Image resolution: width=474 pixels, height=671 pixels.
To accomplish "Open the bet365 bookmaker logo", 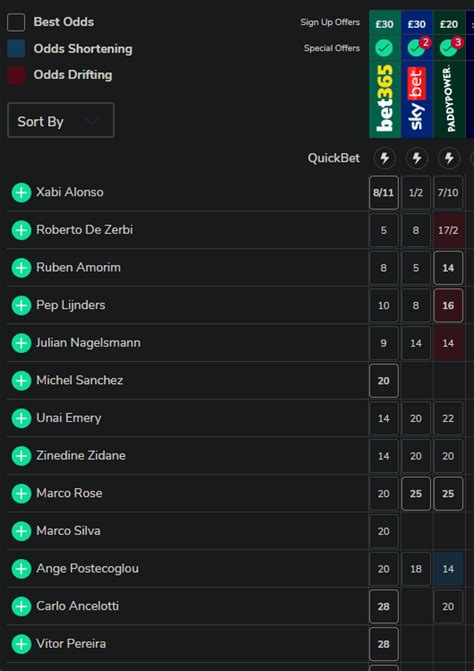I will pyautogui.click(x=385, y=99).
